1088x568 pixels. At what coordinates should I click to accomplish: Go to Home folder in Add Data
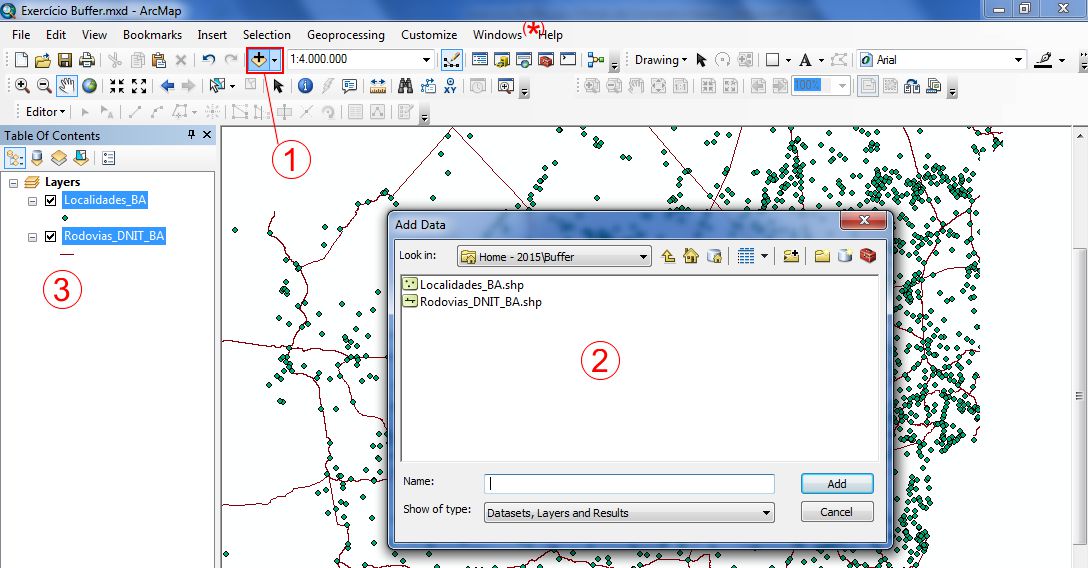tap(690, 256)
